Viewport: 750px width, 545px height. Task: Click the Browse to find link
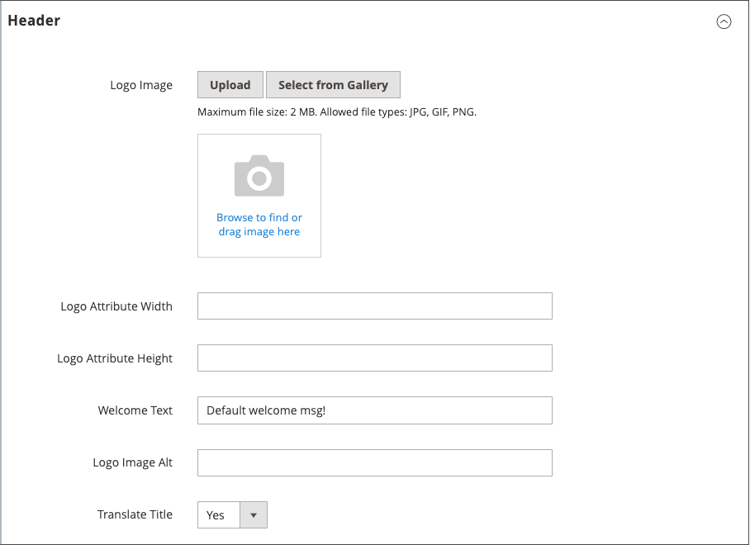(x=259, y=217)
